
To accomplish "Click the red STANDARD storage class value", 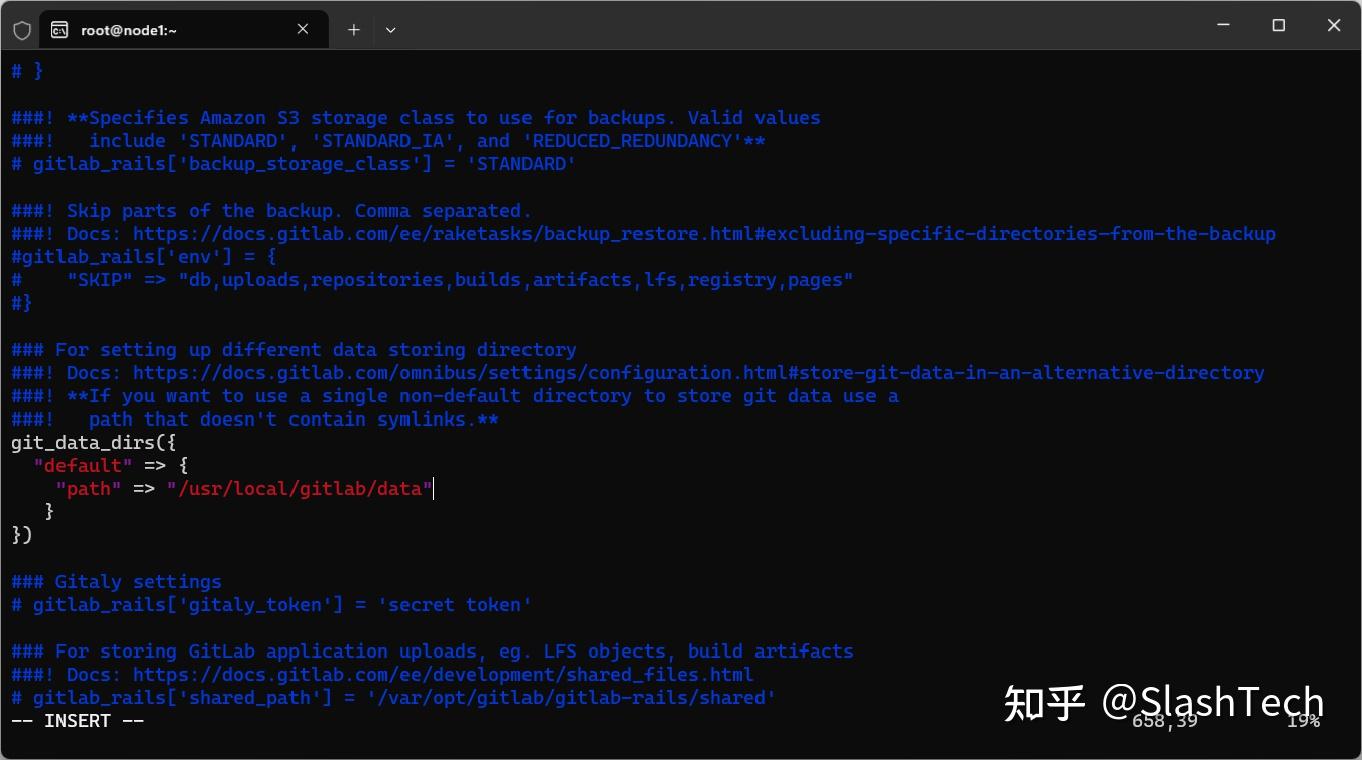I will 519,163.
